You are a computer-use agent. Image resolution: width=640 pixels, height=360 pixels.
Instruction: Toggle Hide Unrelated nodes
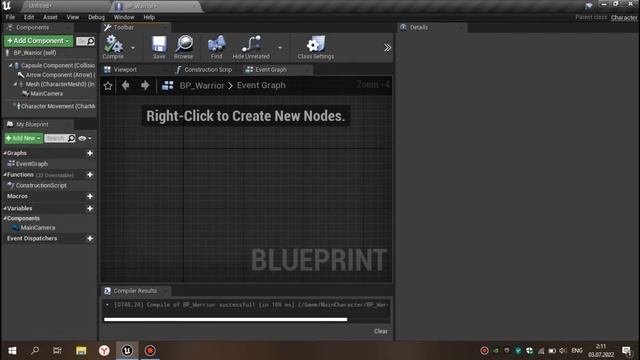(x=251, y=47)
